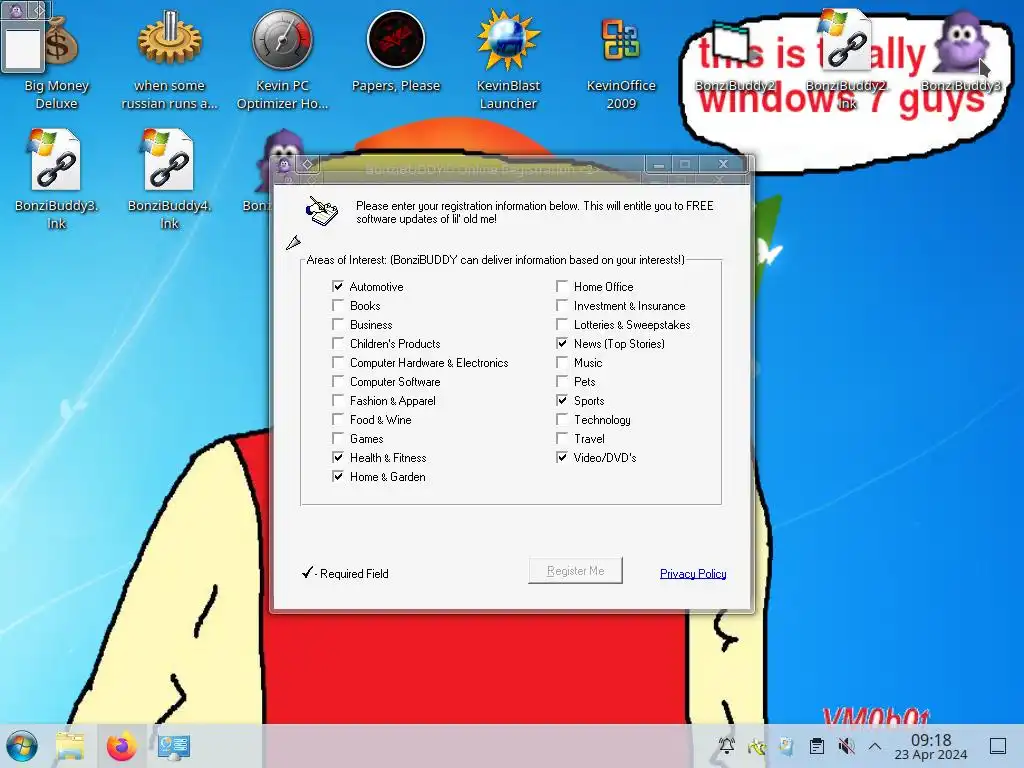
Task: Open the Privacy Policy link
Action: pyautogui.click(x=693, y=573)
